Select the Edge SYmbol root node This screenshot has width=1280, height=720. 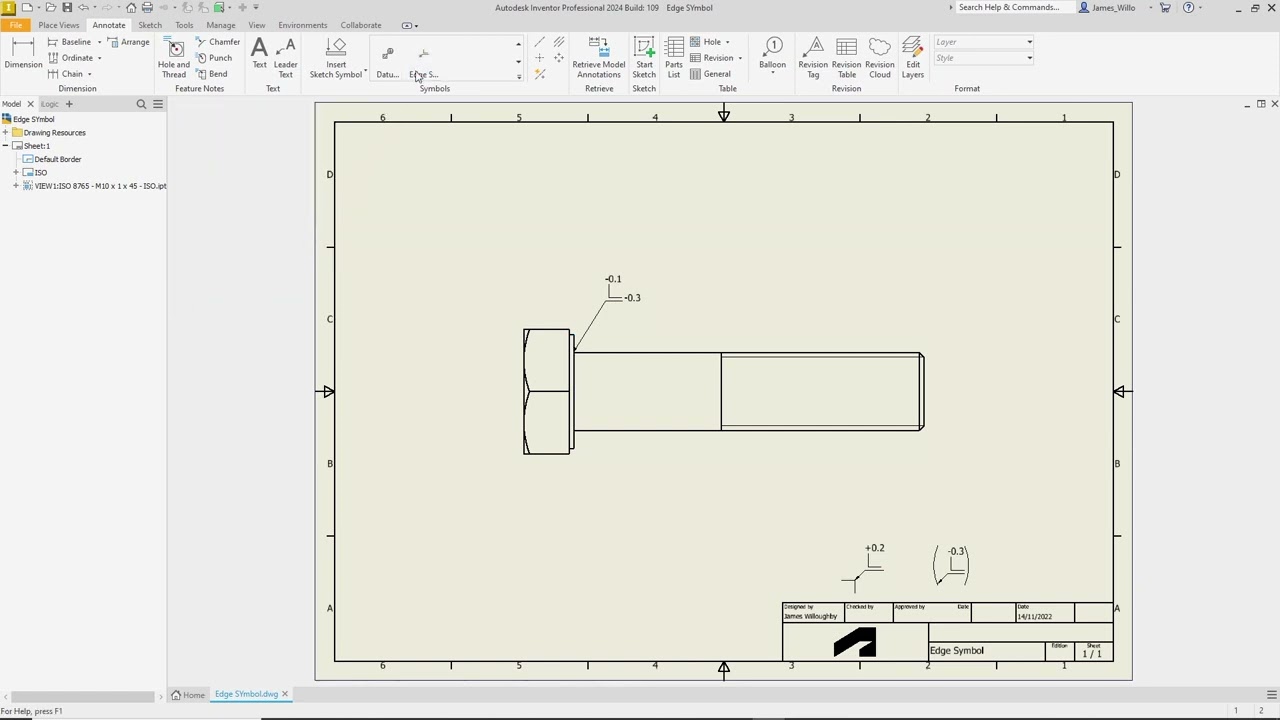pyautogui.click(x=33, y=119)
